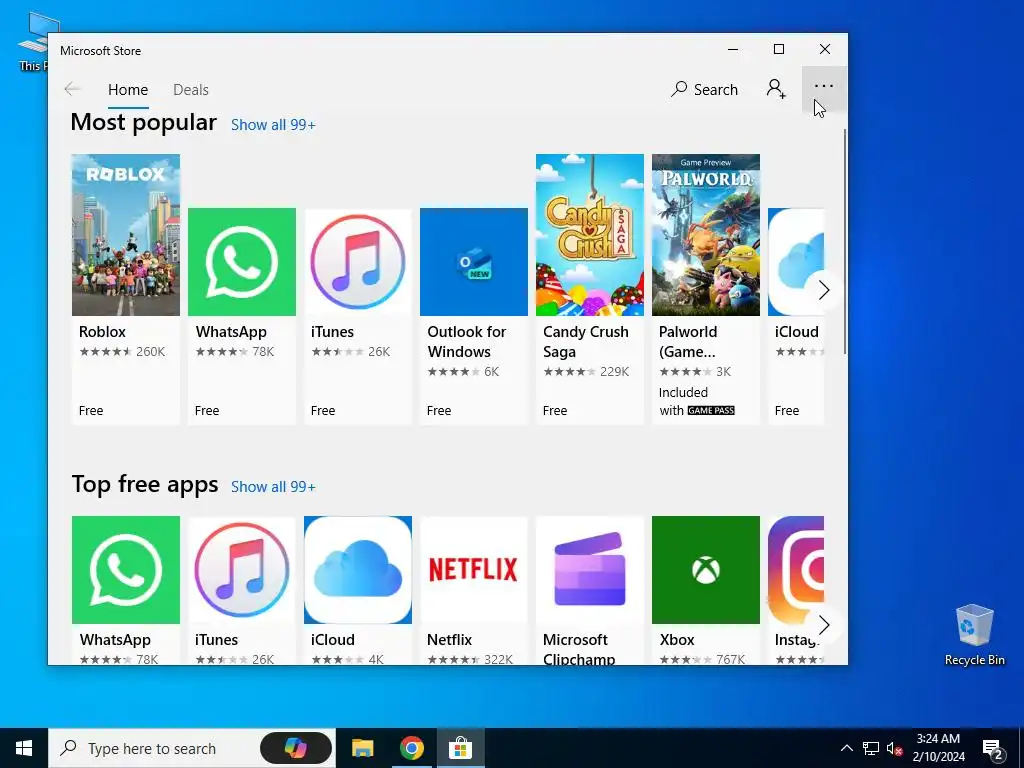Show next apps in Most popular row
This screenshot has height=768, width=1024.
click(824, 290)
